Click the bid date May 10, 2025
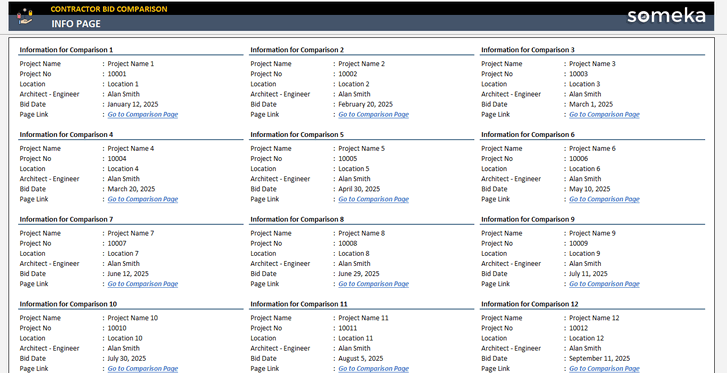 (x=590, y=189)
